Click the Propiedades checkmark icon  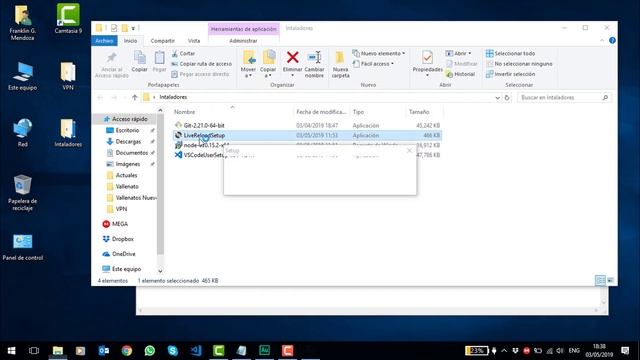[427, 58]
